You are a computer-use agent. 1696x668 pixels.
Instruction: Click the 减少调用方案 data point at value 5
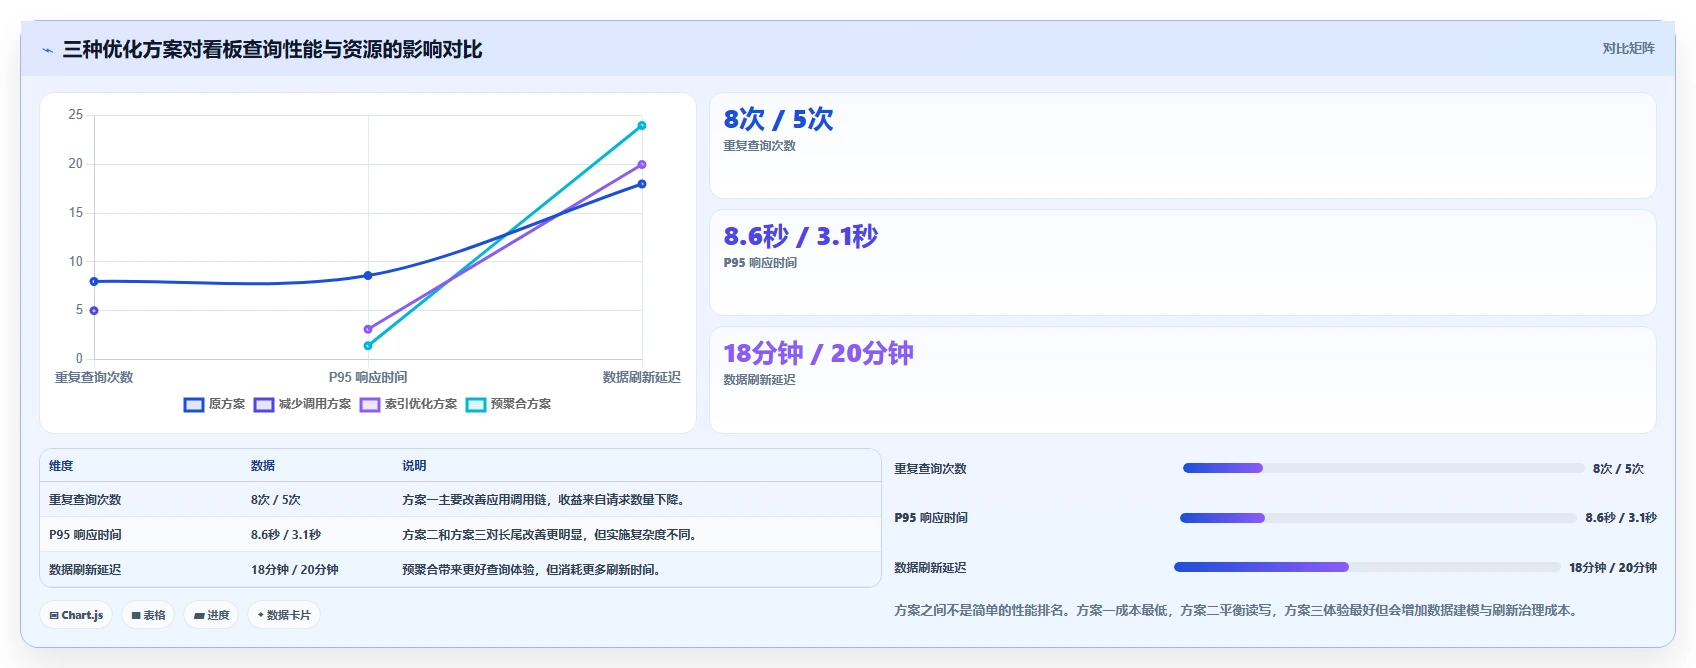pos(94,311)
